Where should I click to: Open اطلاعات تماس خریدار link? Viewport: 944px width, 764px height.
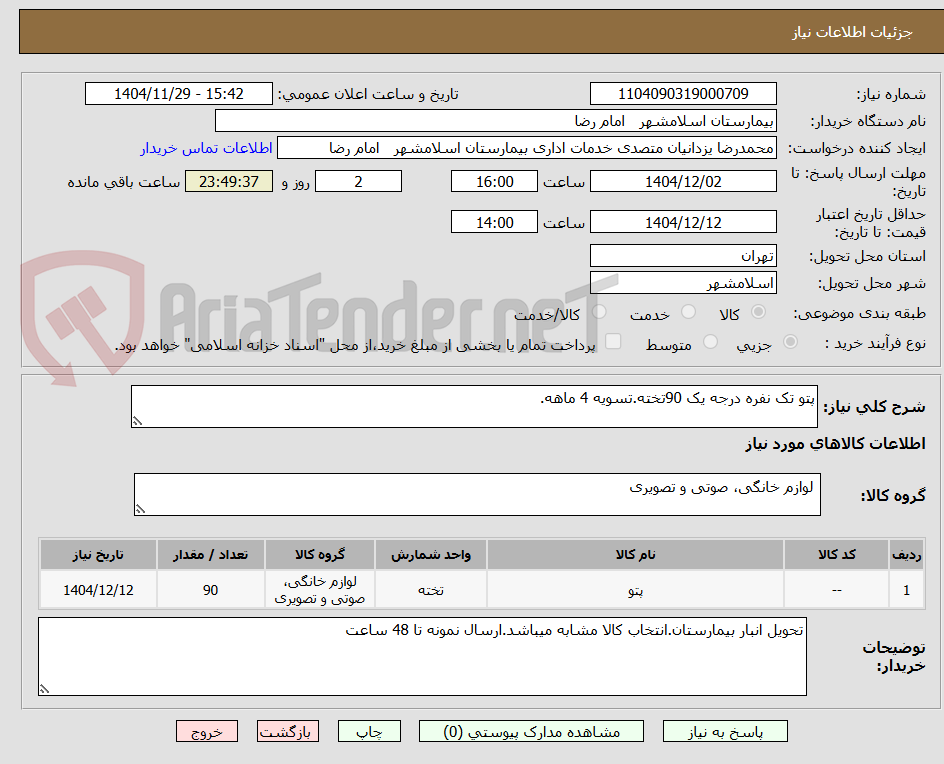pos(206,148)
